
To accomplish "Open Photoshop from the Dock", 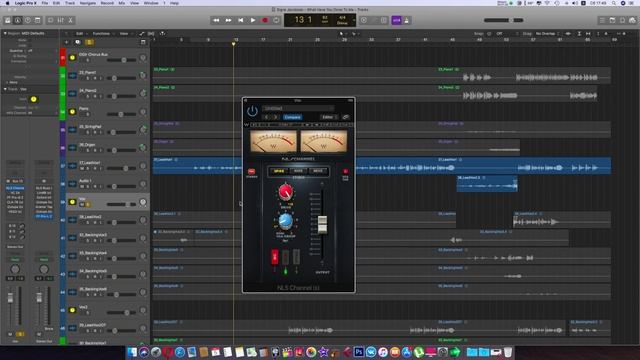I will click(359, 352).
